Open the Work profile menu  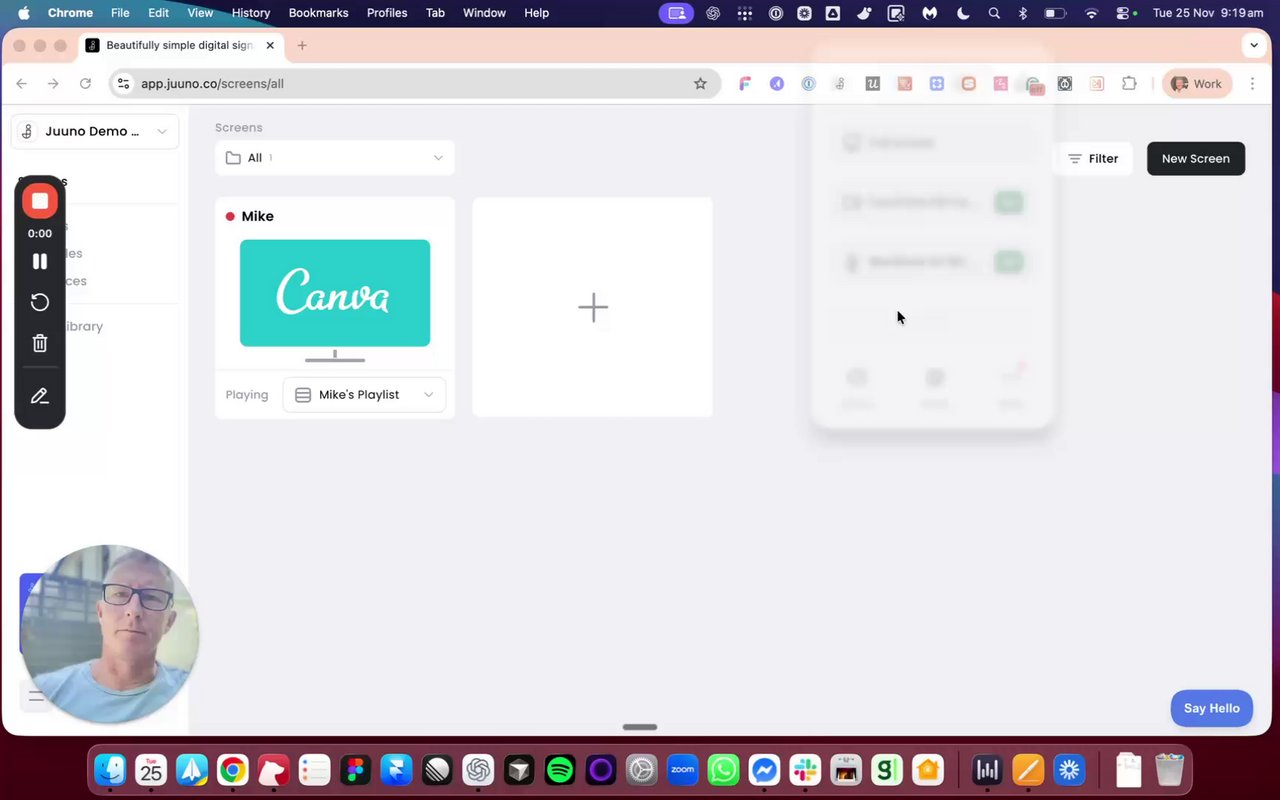pos(1197,84)
